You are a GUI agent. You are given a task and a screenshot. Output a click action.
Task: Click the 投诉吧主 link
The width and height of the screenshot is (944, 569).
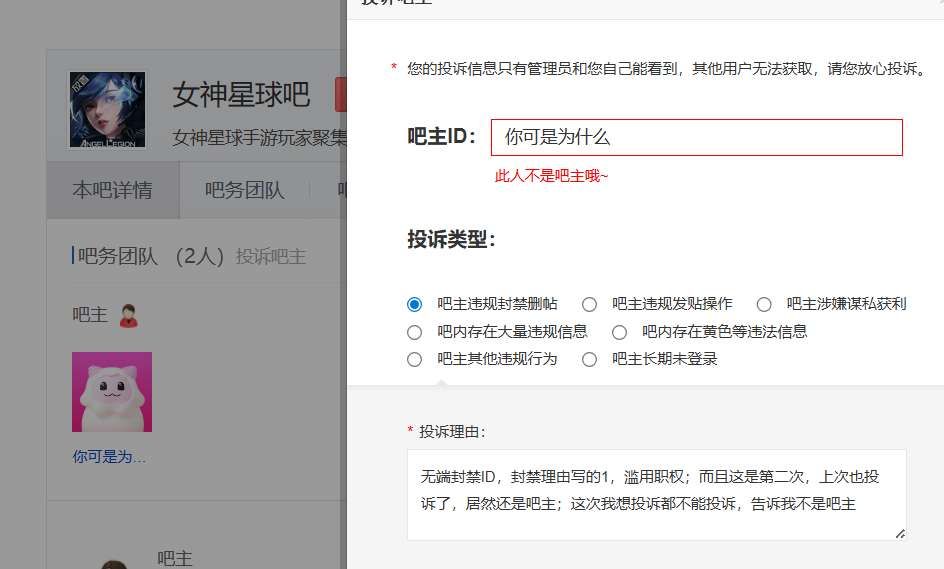coord(271,257)
